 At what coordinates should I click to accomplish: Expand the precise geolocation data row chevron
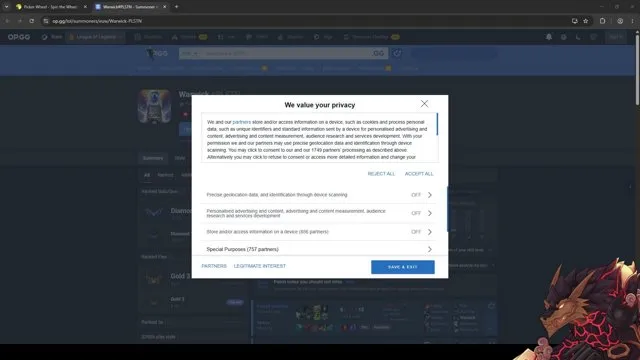point(430,195)
